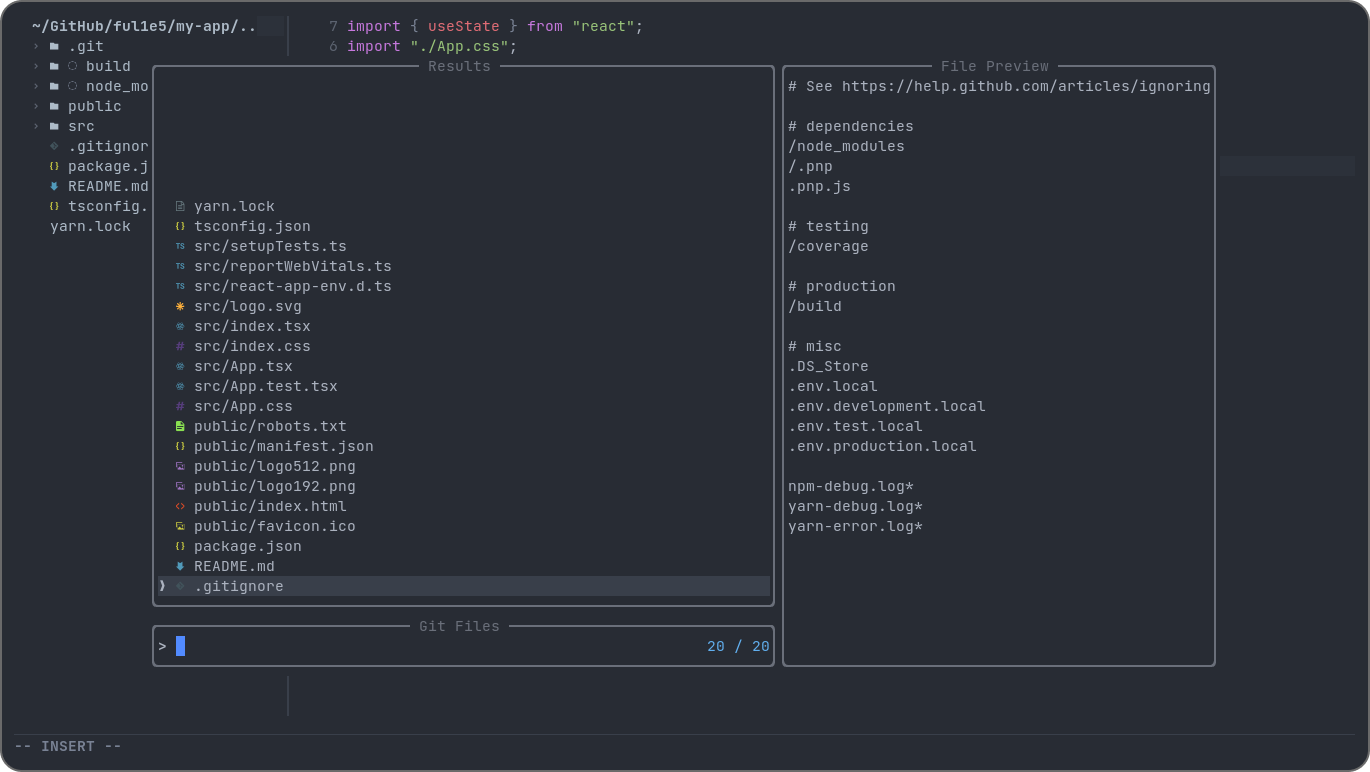
Task: Click the JSON braces icon beside package.j
Action: pyautogui.click(x=54, y=166)
